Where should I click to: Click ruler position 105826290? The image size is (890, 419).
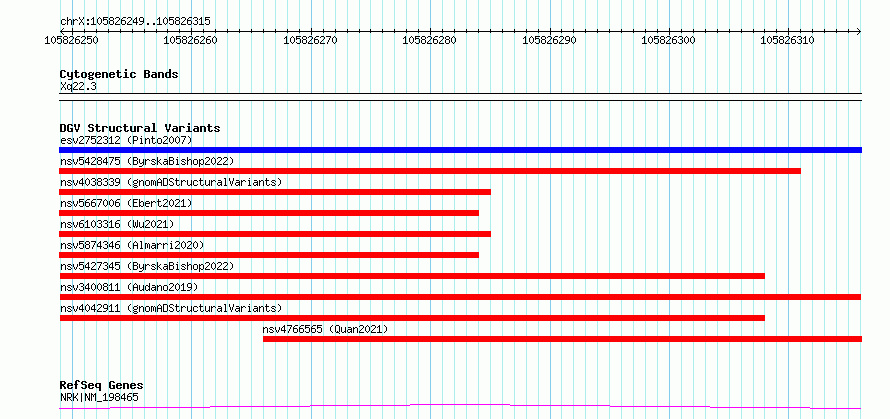(549, 40)
